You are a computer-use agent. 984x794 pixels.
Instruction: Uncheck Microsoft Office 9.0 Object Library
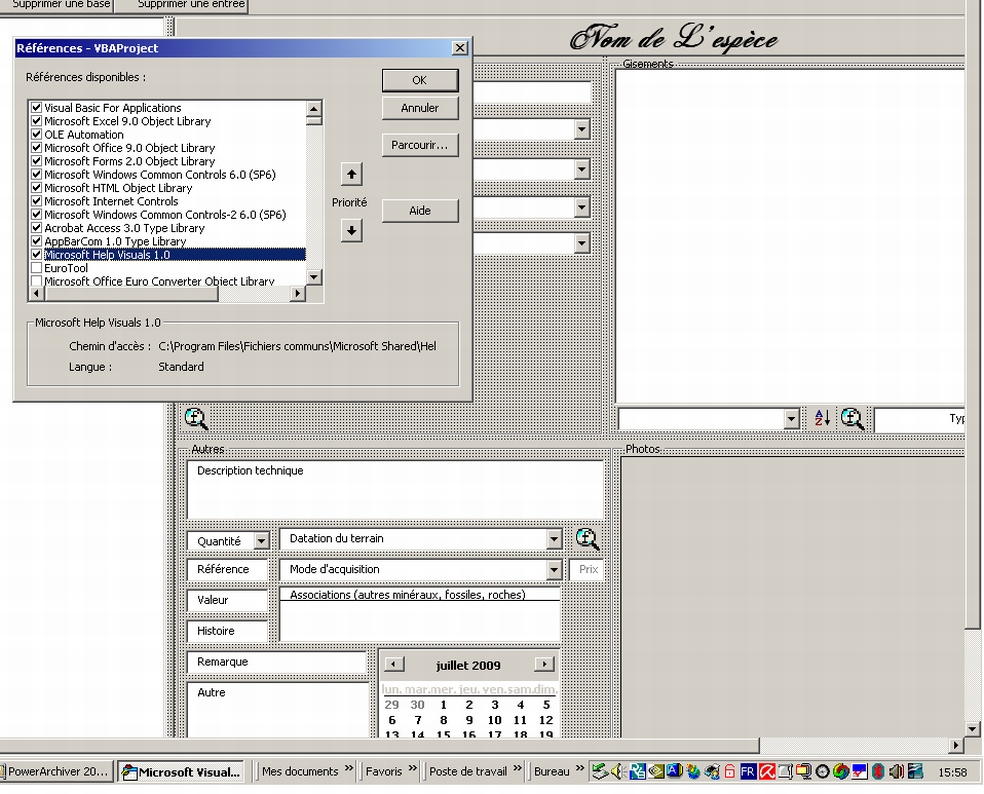pyautogui.click(x=36, y=148)
